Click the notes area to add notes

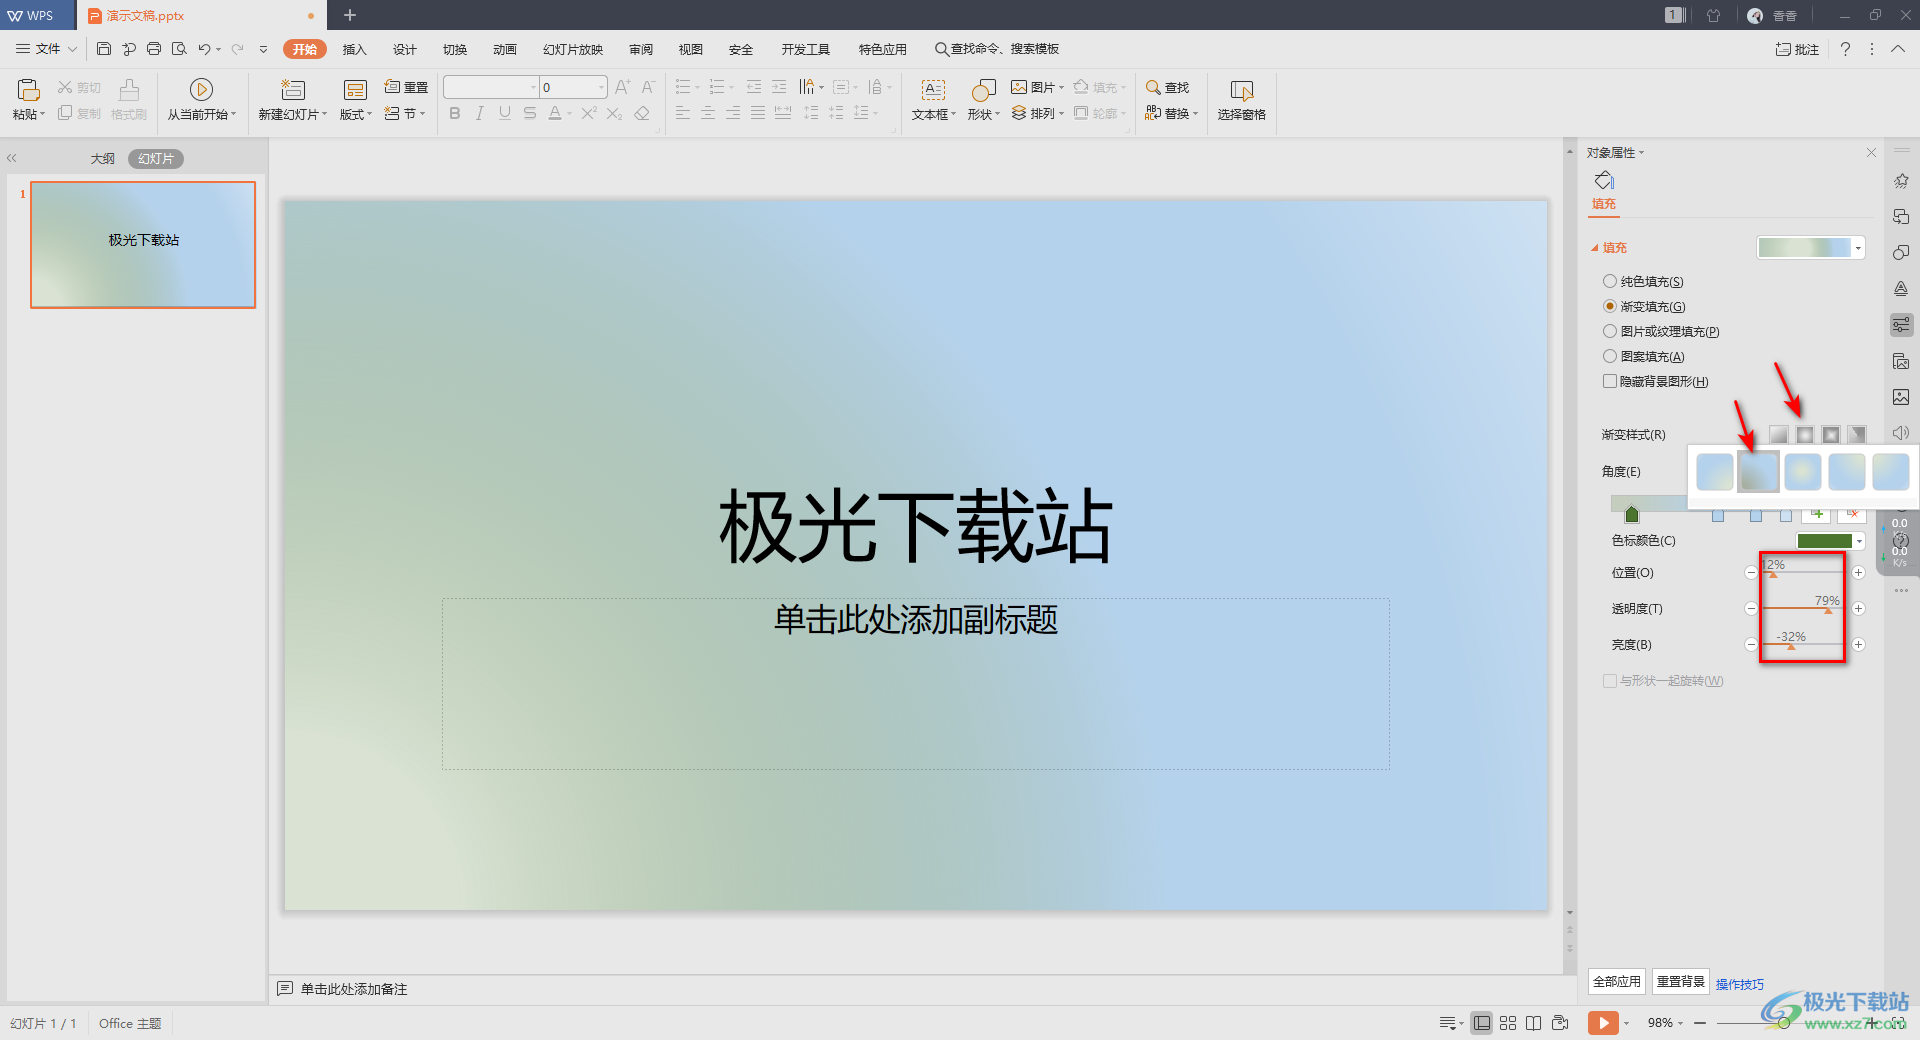tap(354, 989)
